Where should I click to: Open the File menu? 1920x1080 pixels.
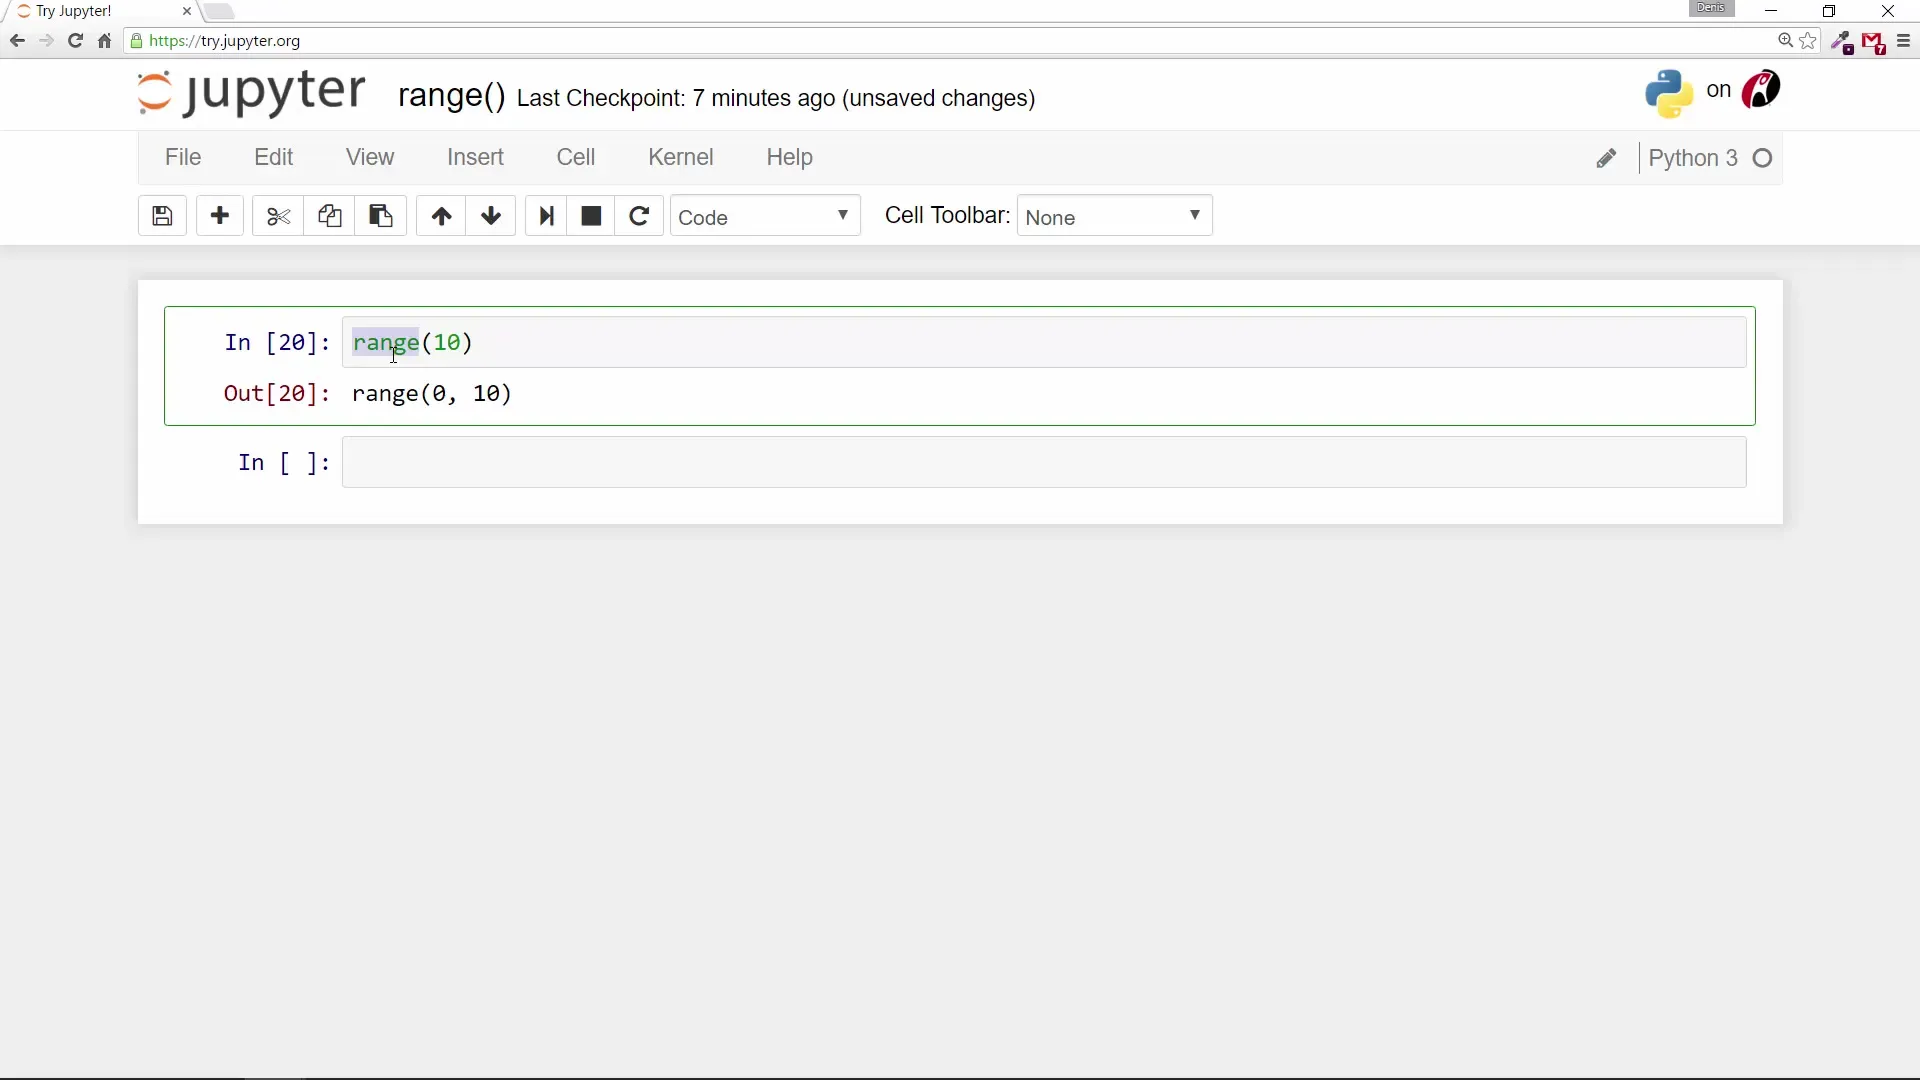pyautogui.click(x=183, y=157)
